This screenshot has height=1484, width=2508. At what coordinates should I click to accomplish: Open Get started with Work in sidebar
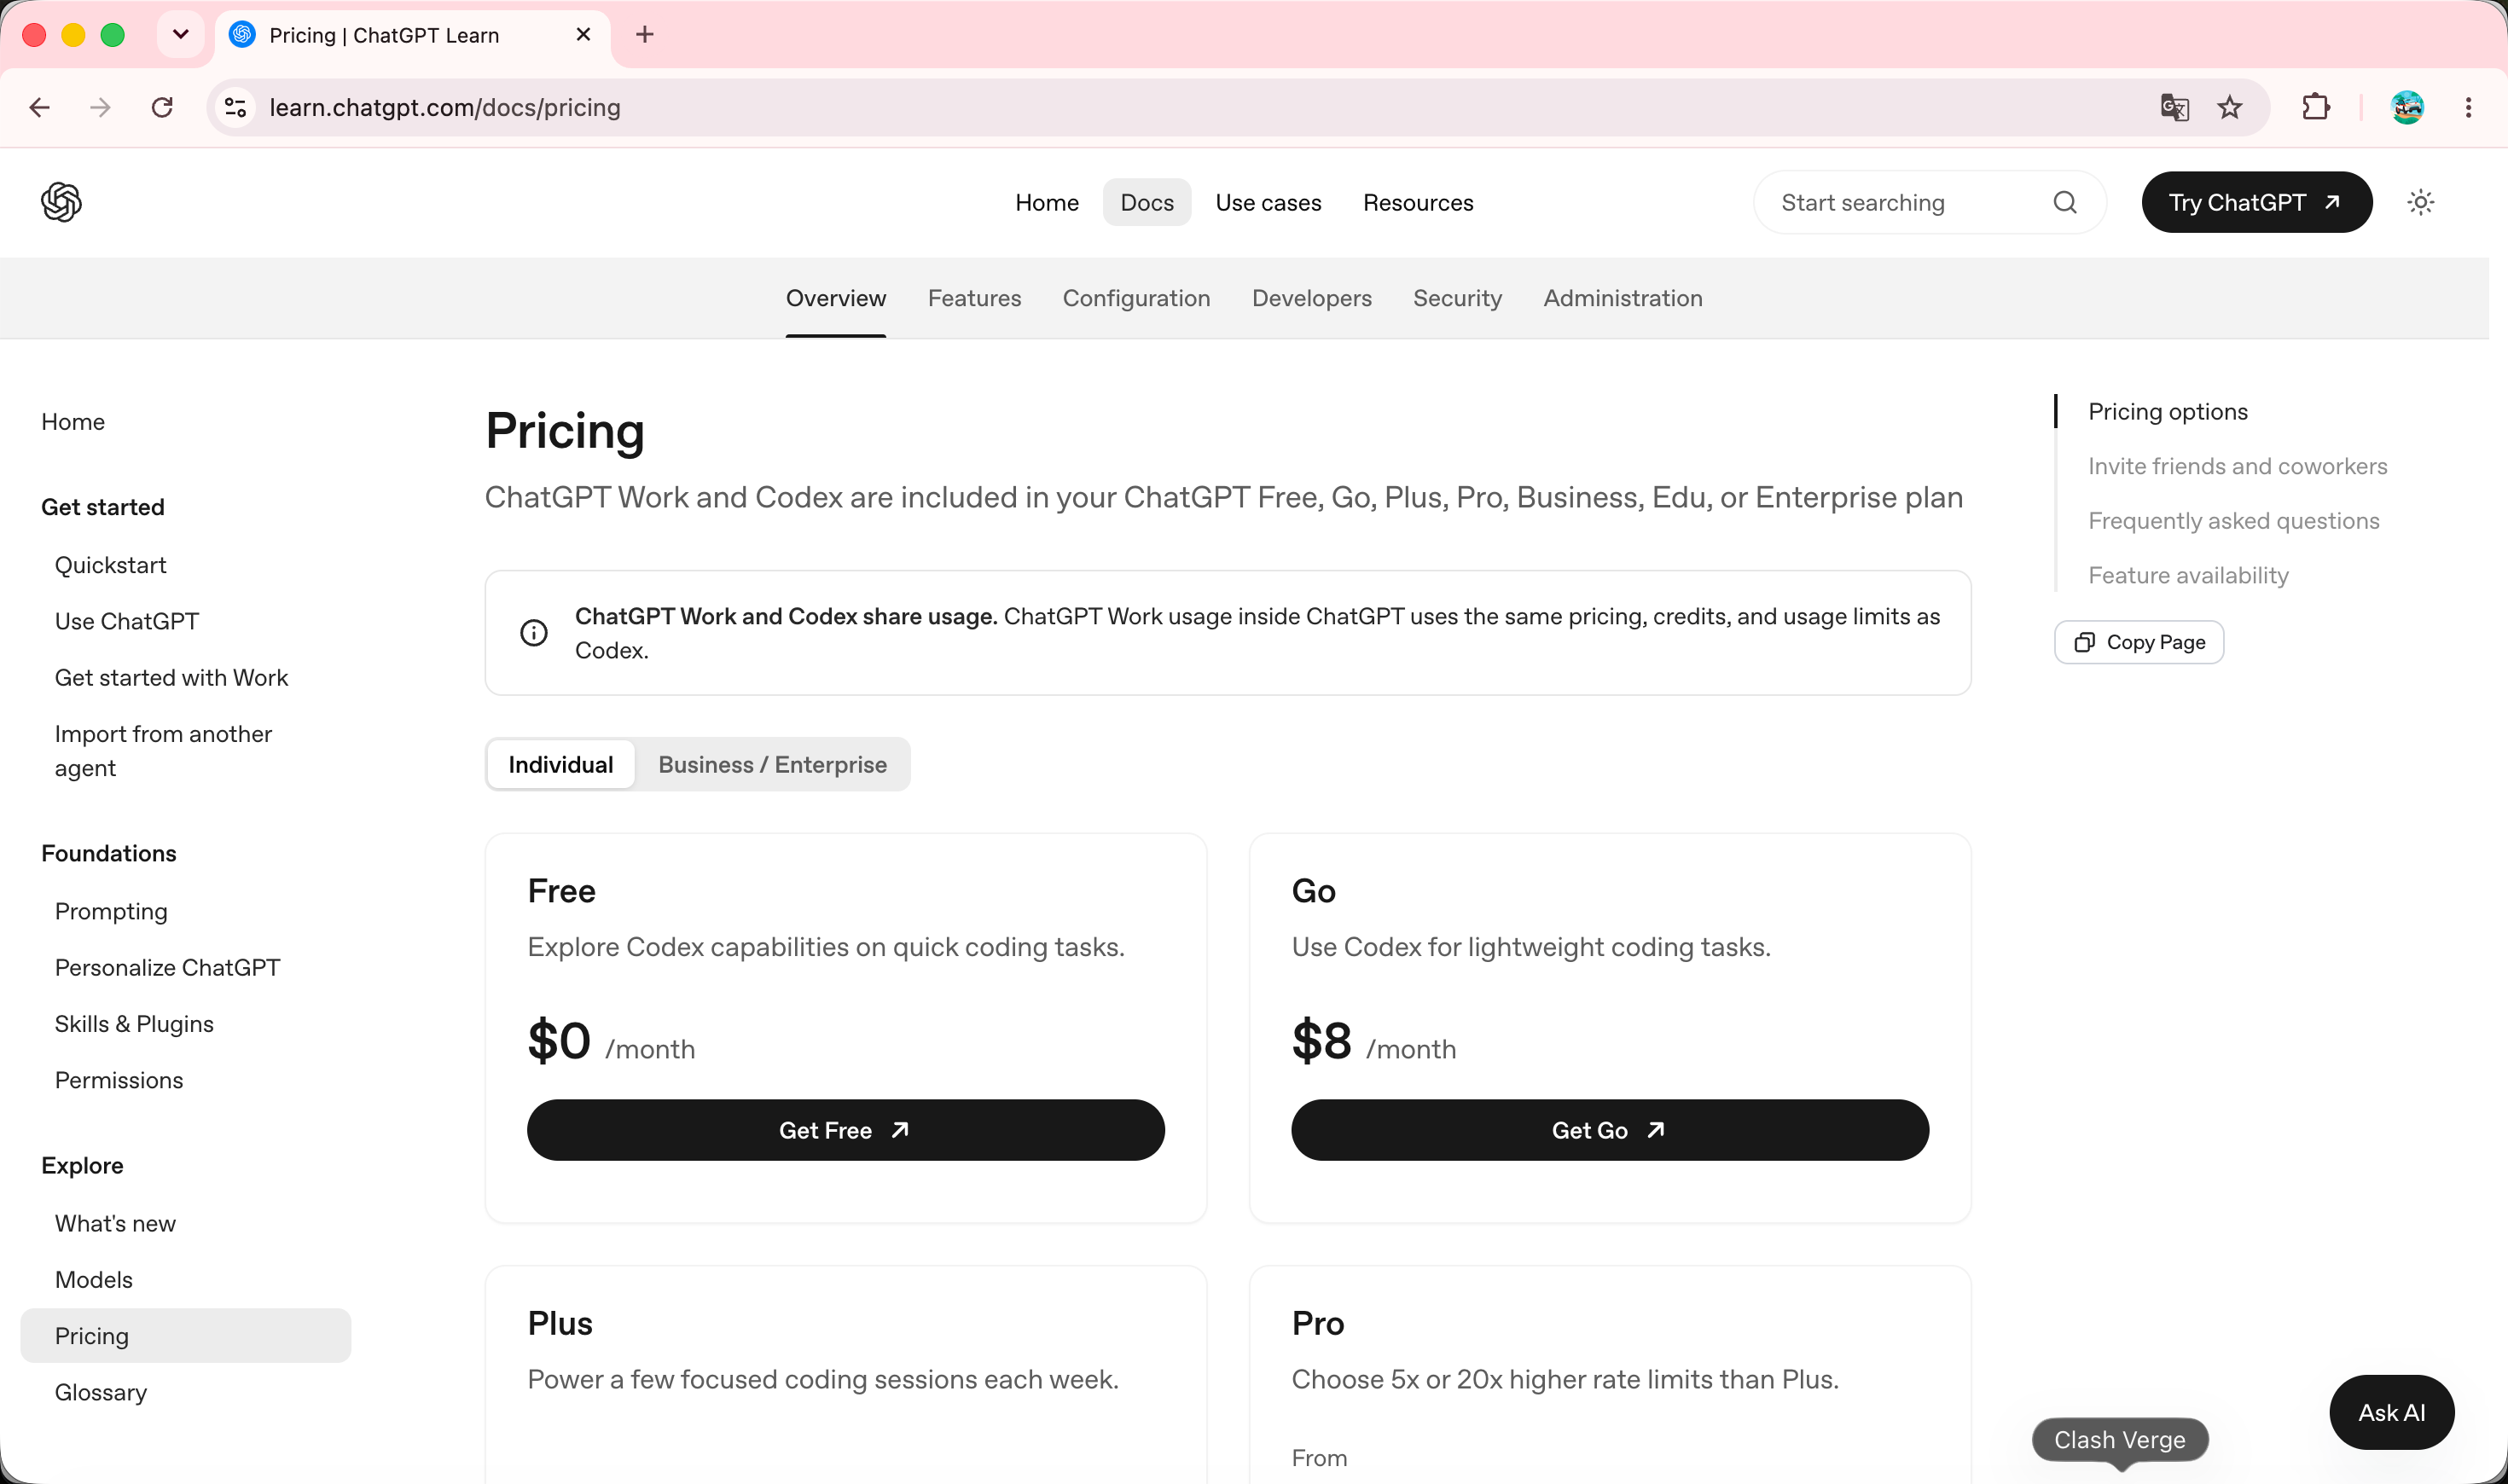[x=171, y=678]
